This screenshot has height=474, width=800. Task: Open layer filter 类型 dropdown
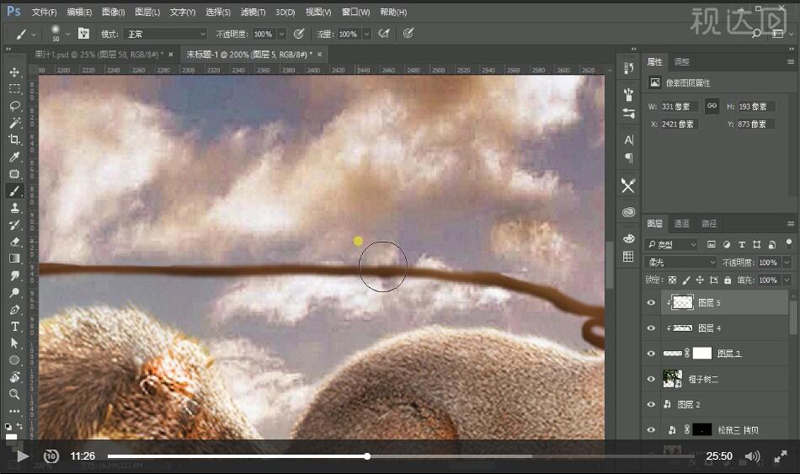[671, 244]
